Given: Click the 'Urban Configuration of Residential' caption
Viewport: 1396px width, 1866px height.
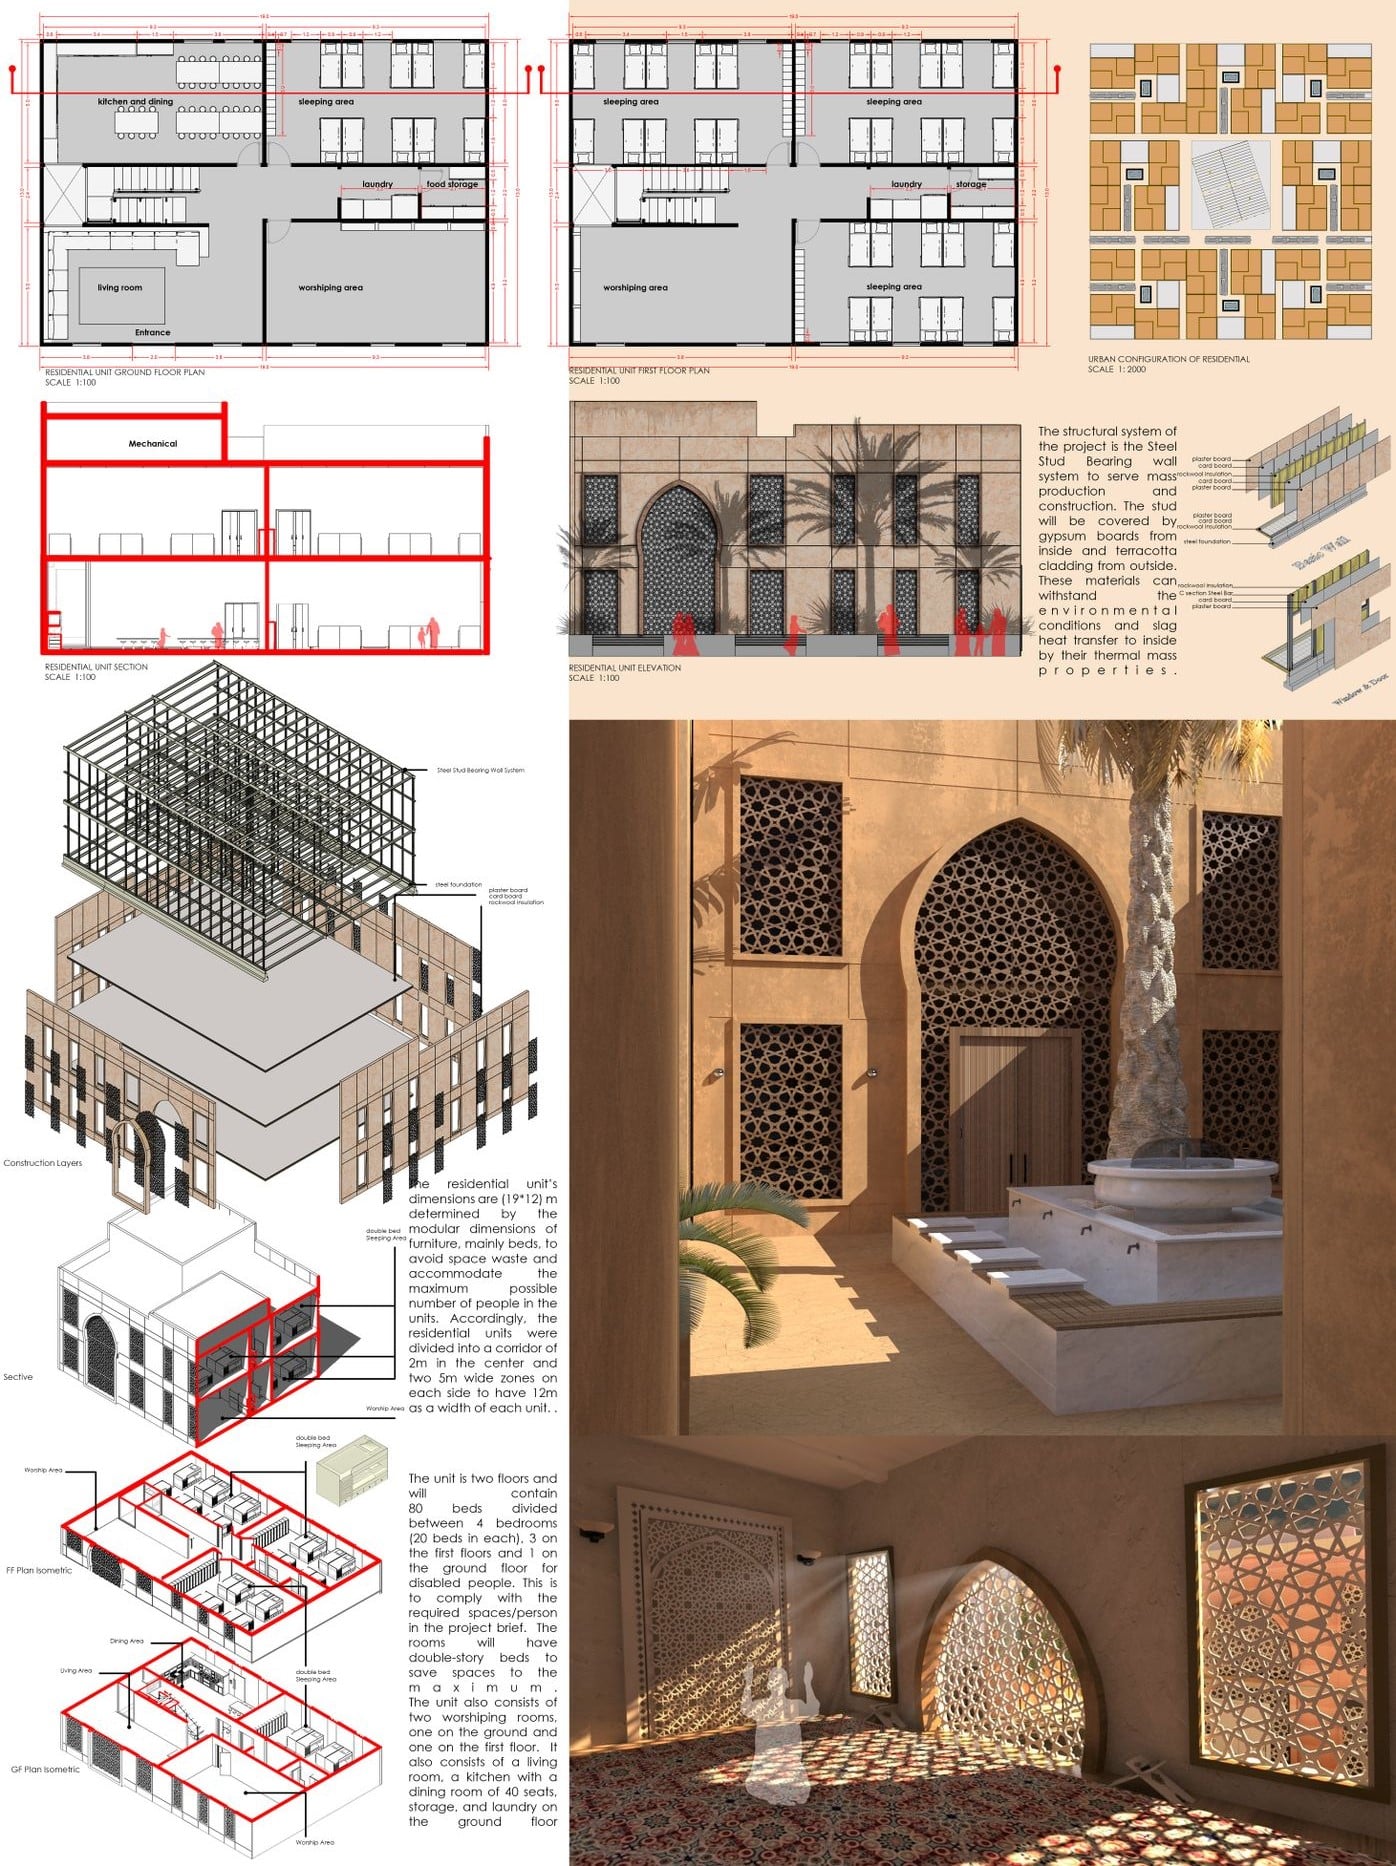Looking at the screenshot, I should (1168, 359).
